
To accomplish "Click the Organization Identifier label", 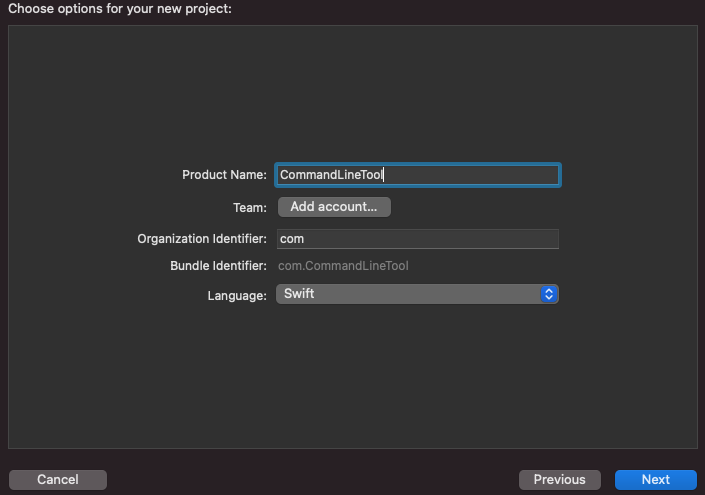I will [202, 239].
